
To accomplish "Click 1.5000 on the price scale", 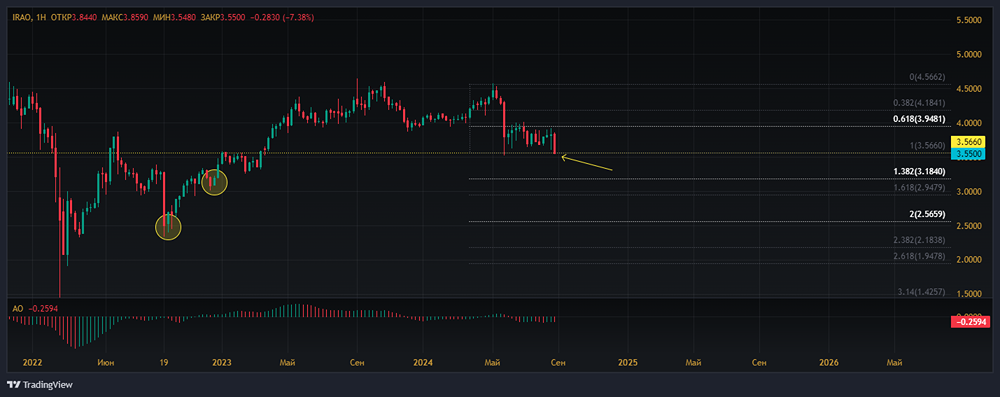I will click(969, 294).
